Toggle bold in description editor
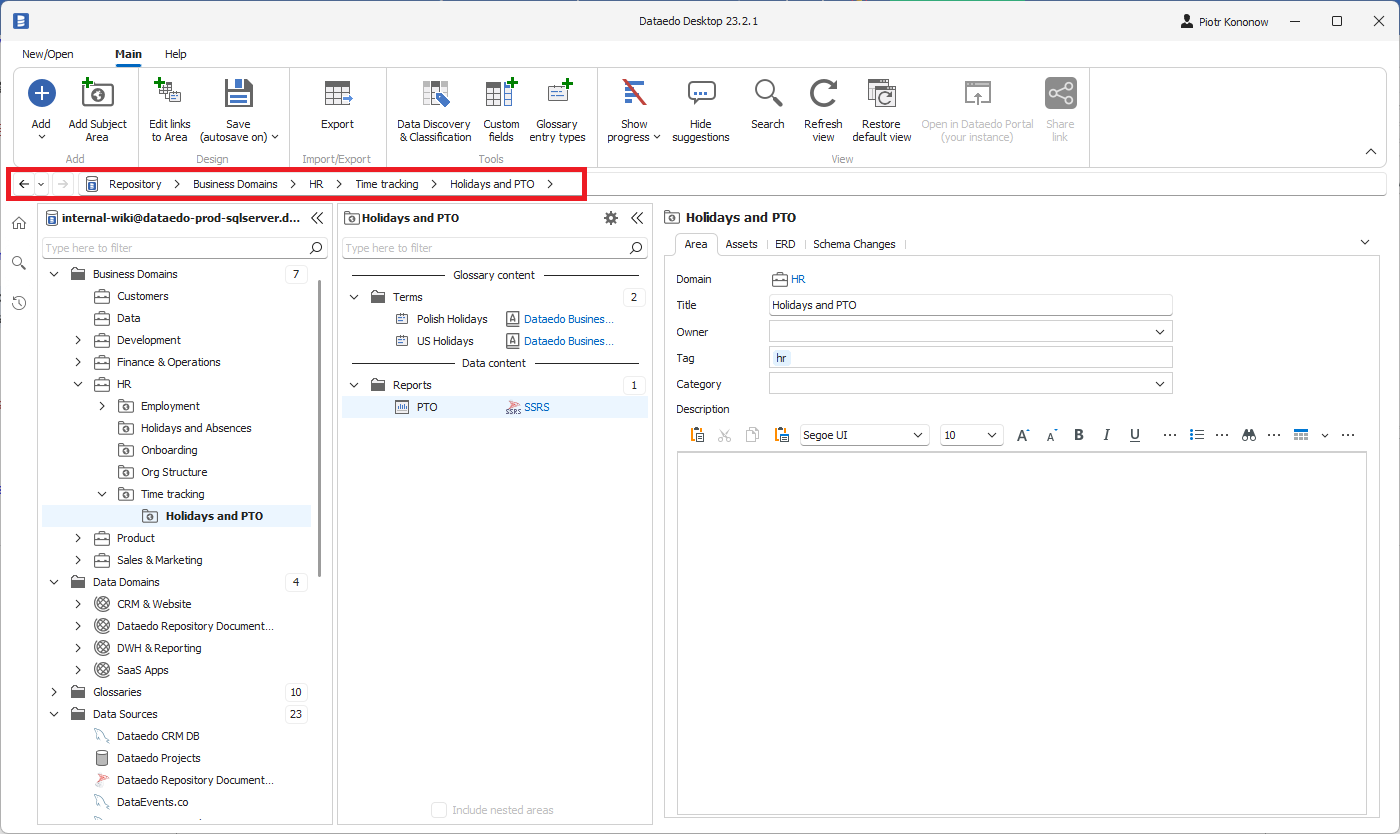The image size is (1400, 834). click(1079, 435)
